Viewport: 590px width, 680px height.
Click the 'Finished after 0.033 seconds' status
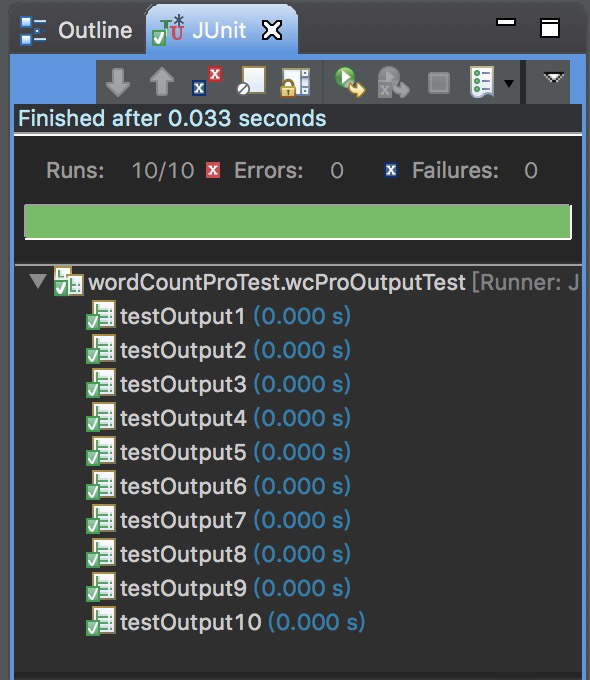(x=172, y=118)
